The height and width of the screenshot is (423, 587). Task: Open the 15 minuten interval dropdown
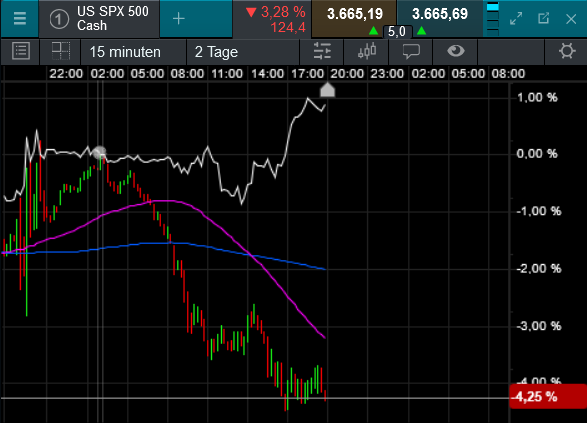click(133, 52)
